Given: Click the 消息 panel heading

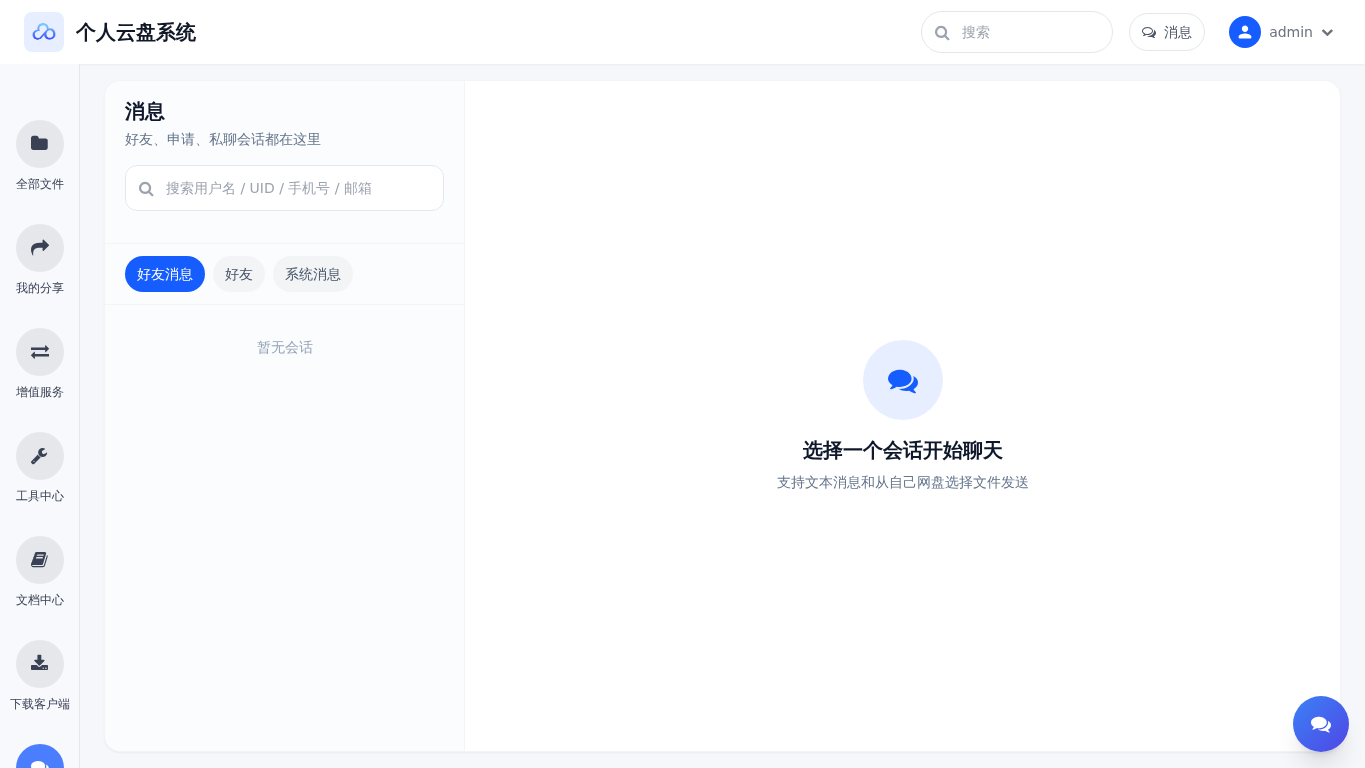Looking at the screenshot, I should (145, 111).
